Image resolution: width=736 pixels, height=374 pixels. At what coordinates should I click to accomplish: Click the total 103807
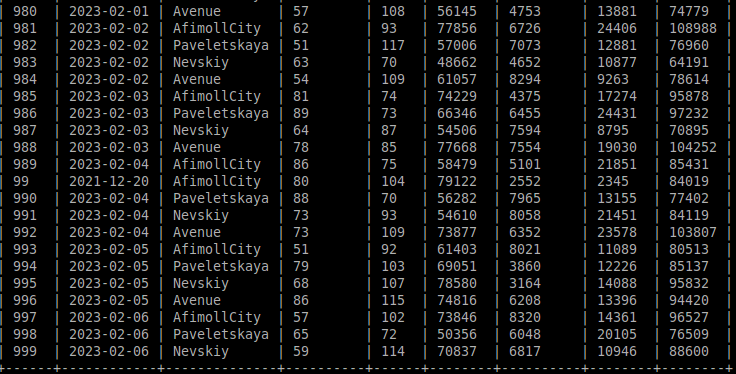coord(693,232)
